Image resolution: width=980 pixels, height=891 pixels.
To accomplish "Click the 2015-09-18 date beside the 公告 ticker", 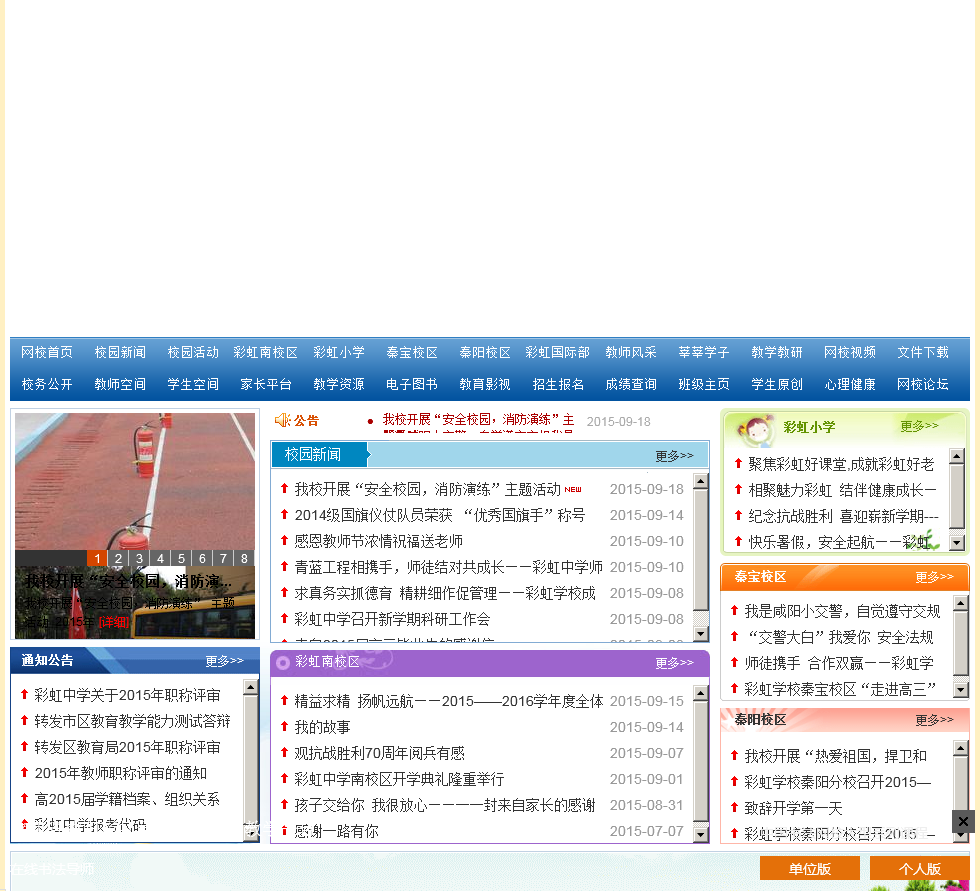I will (618, 422).
